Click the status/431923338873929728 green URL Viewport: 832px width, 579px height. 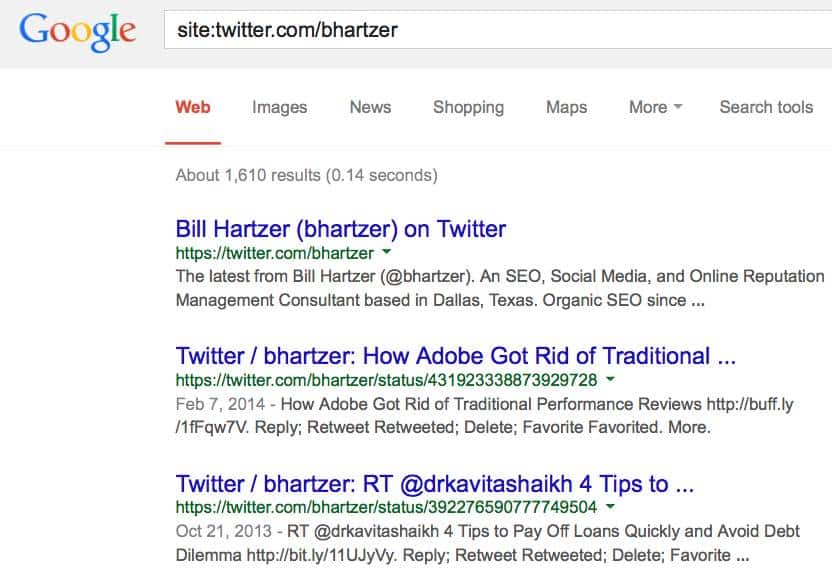point(386,380)
